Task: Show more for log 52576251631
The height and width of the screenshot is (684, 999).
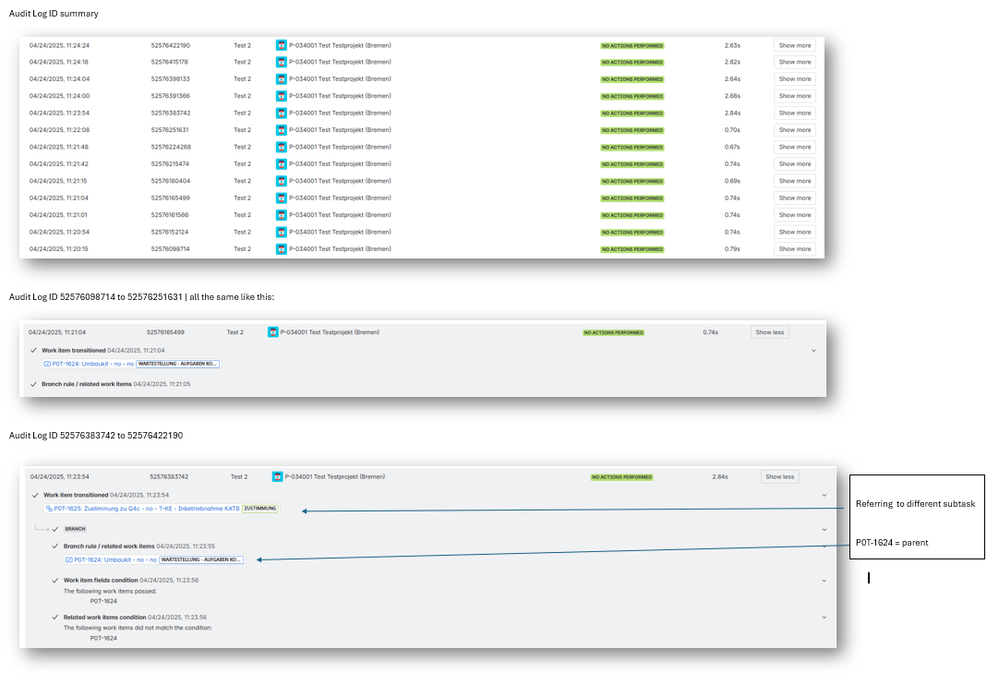Action: 794,130
